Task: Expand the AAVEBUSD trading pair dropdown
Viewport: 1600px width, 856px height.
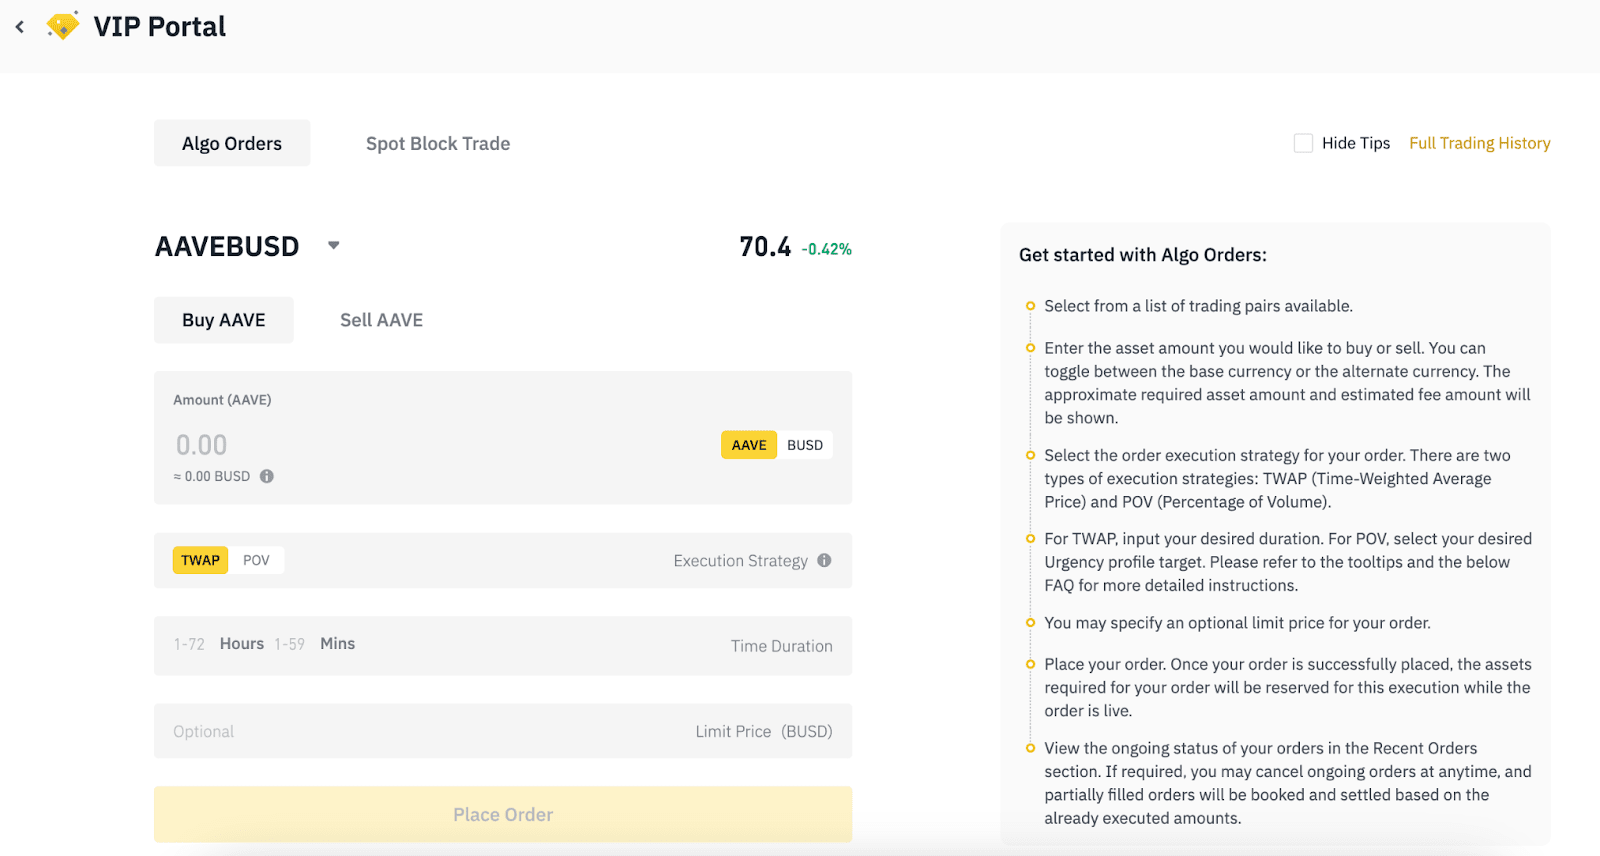Action: coord(334,246)
